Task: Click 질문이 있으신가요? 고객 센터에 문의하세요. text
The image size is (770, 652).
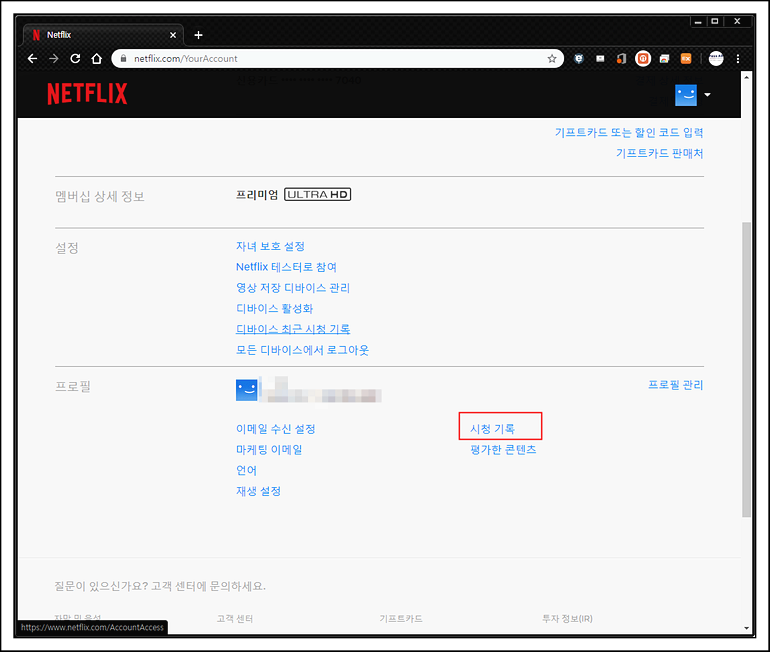Action: tap(160, 586)
